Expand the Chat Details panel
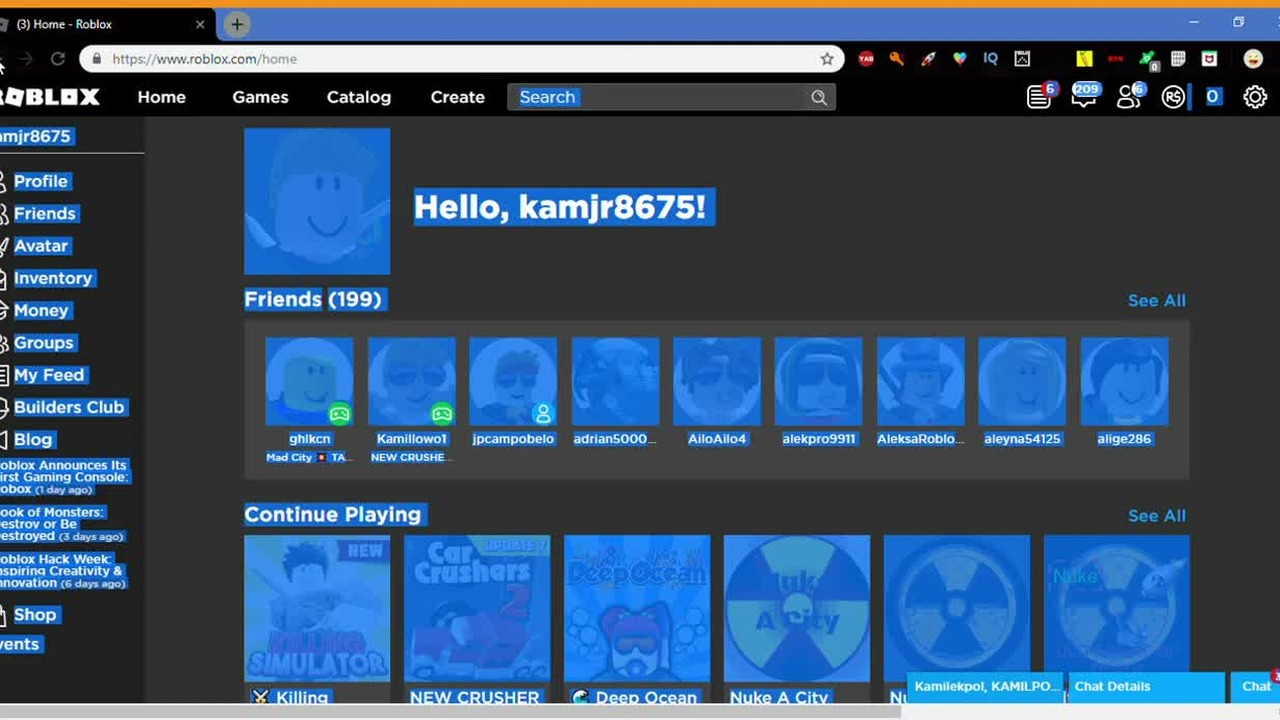Viewport: 1280px width, 720px height. (1146, 686)
